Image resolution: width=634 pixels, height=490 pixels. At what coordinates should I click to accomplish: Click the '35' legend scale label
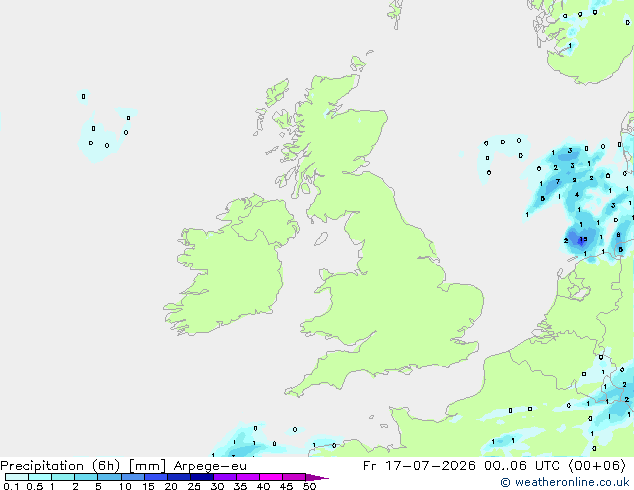(x=240, y=486)
